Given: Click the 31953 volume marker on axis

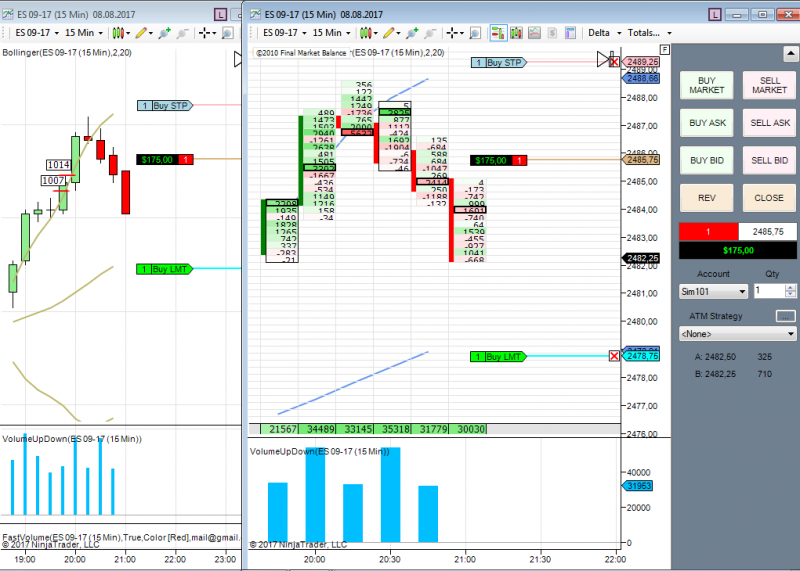Looking at the screenshot, I should click(x=637, y=486).
